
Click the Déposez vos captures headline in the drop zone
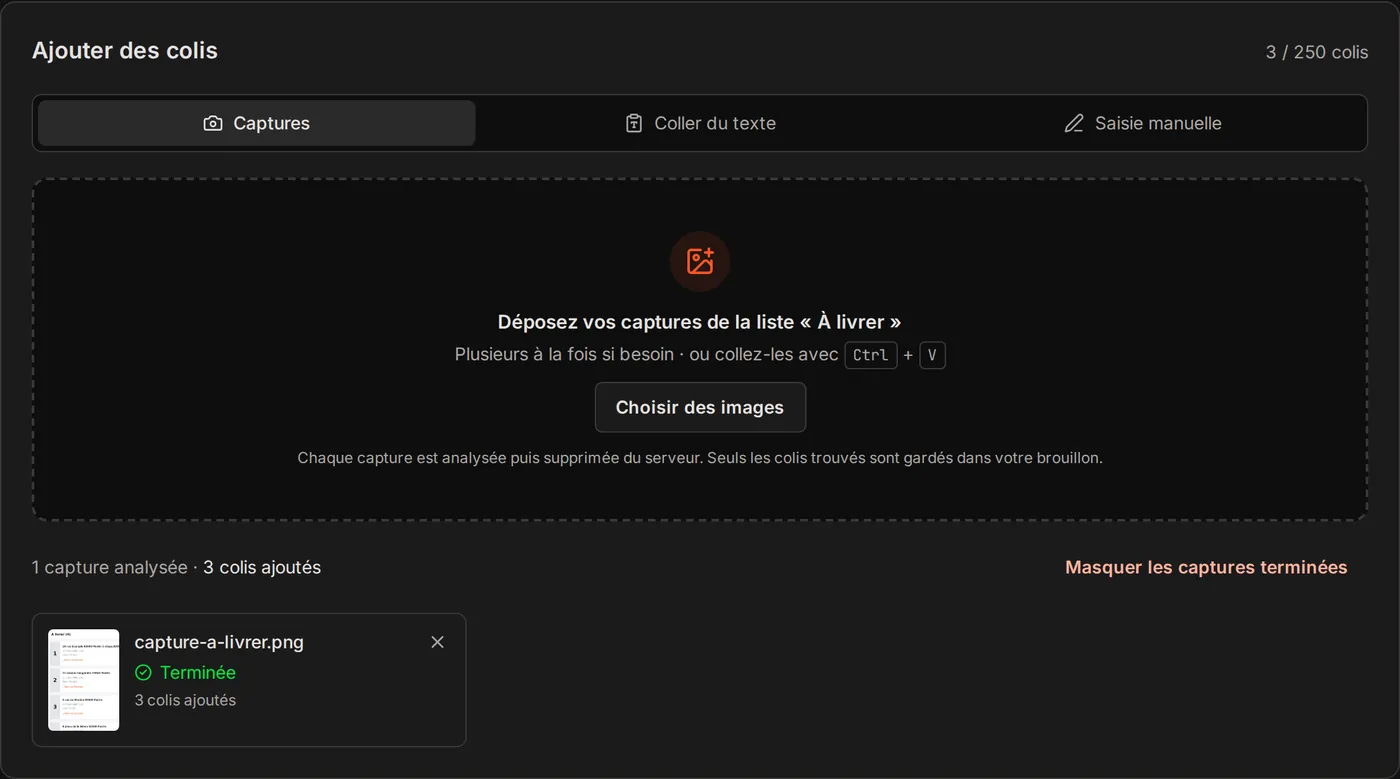point(700,322)
